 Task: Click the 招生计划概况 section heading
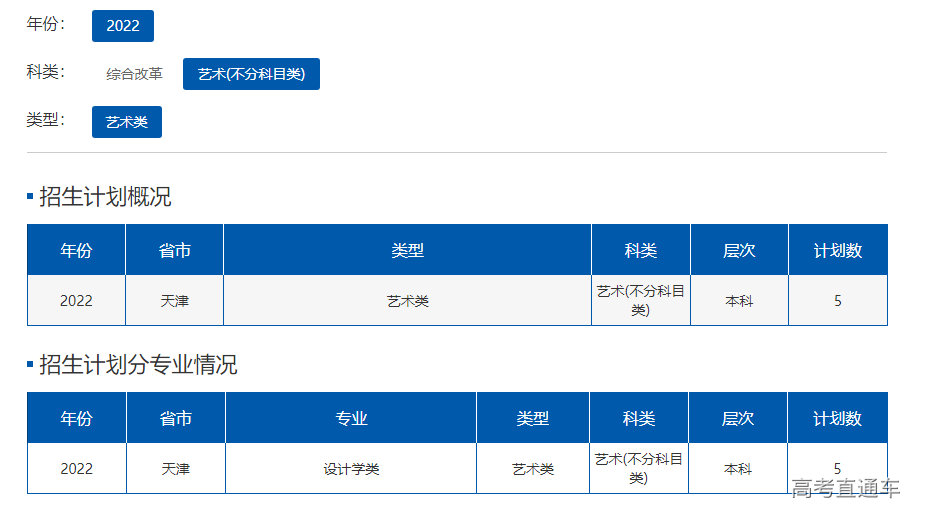point(105,197)
